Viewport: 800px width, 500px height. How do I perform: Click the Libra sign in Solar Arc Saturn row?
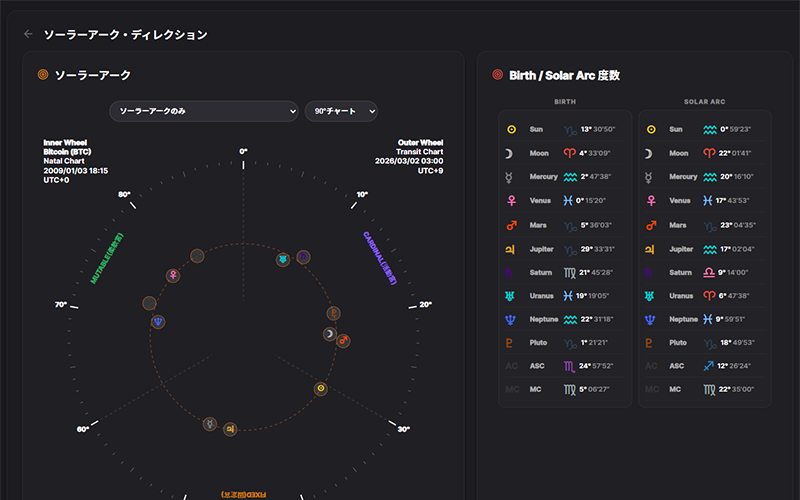pyautogui.click(x=709, y=272)
